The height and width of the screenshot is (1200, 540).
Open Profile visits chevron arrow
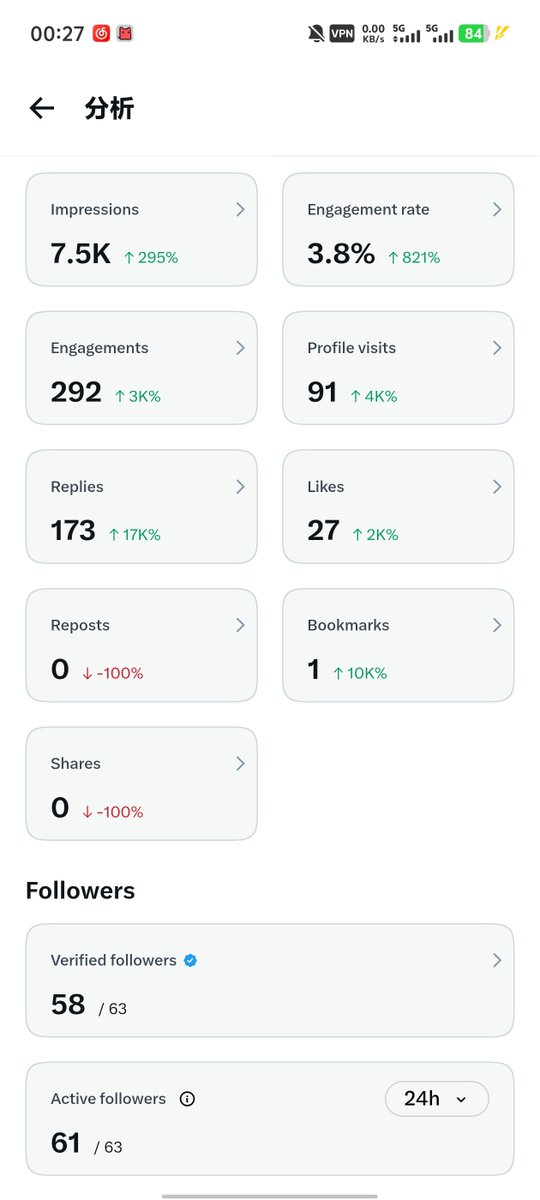497,348
